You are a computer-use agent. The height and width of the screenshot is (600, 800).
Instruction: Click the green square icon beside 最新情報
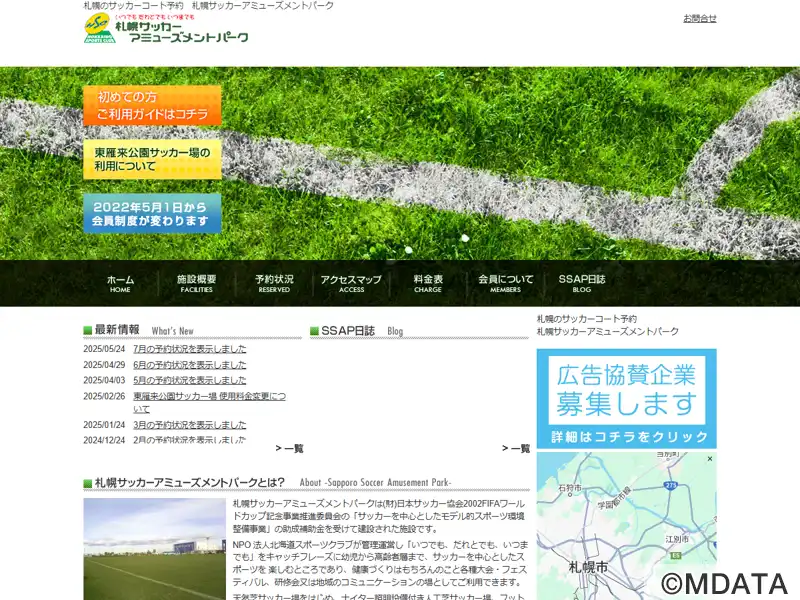point(88,331)
